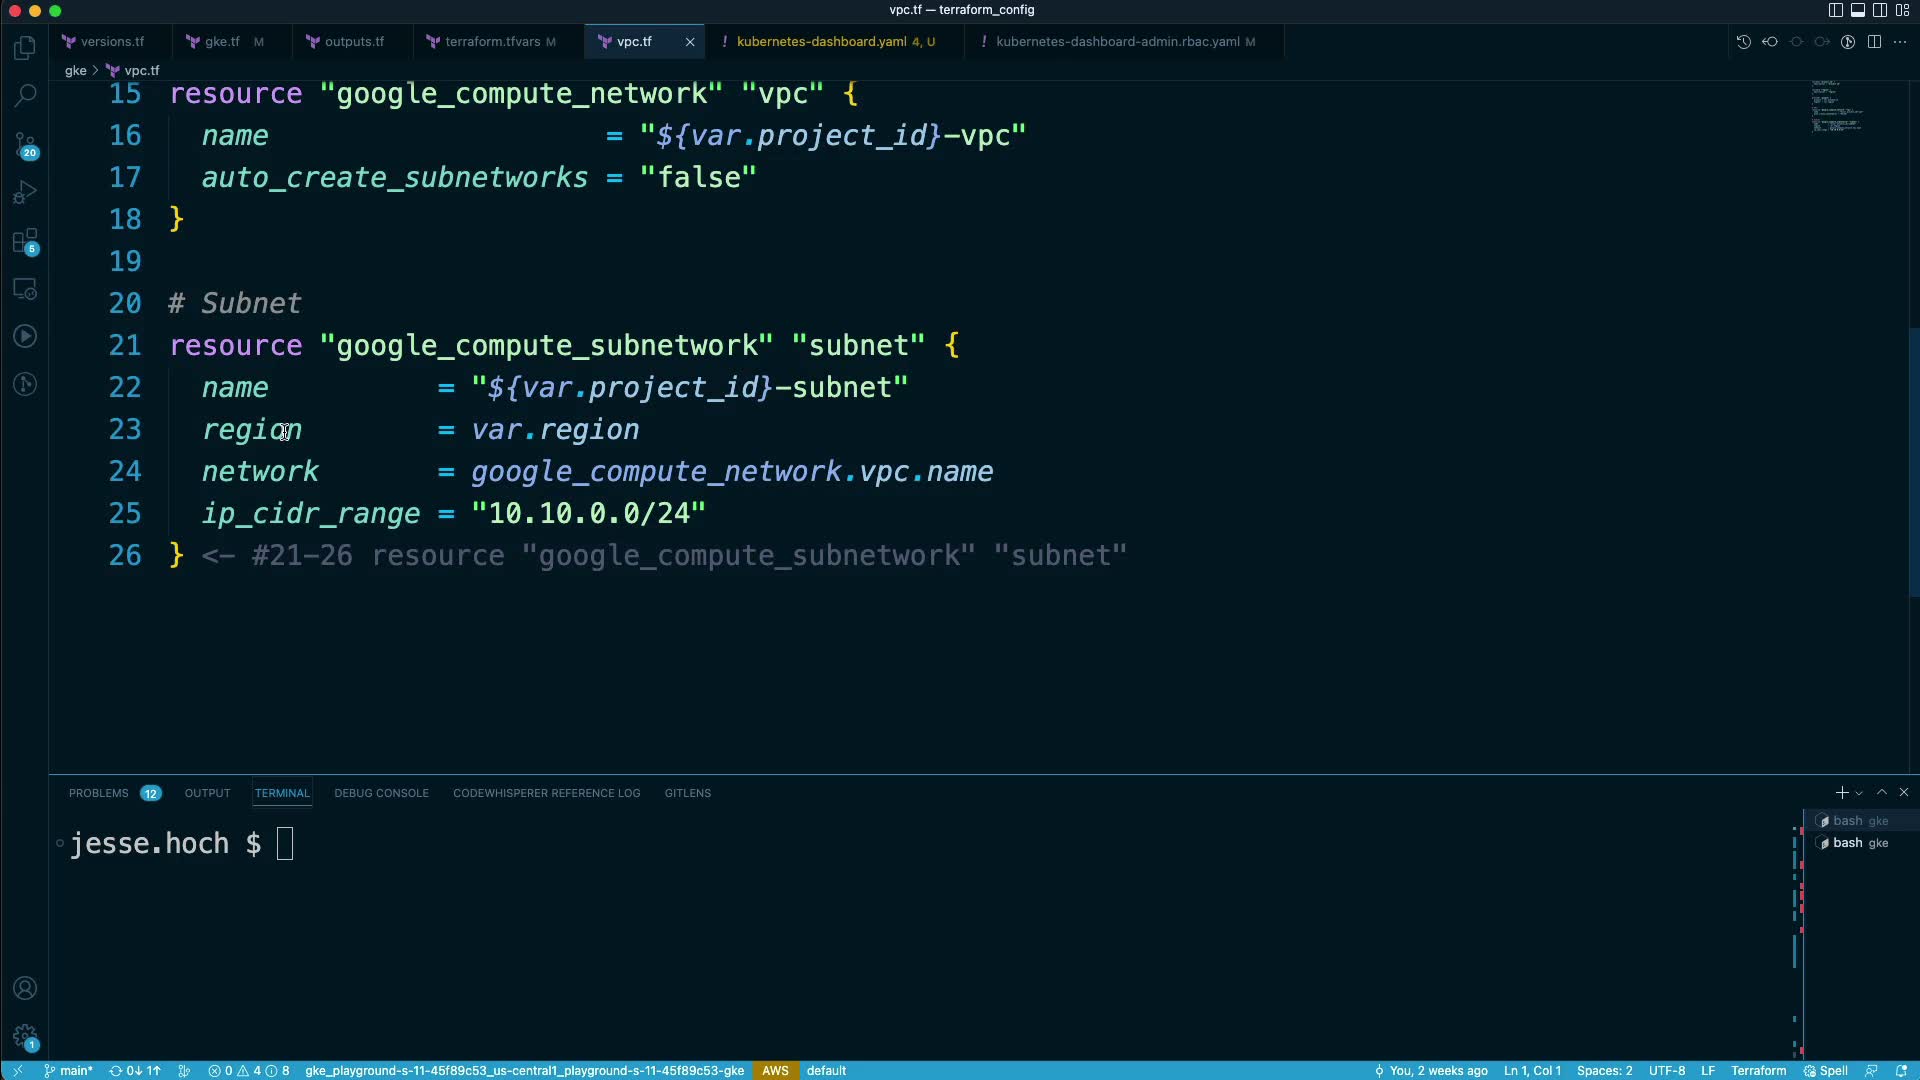Image resolution: width=1920 pixels, height=1080 pixels.
Task: Toggle secondary side bar layout button
Action: click(1880, 10)
